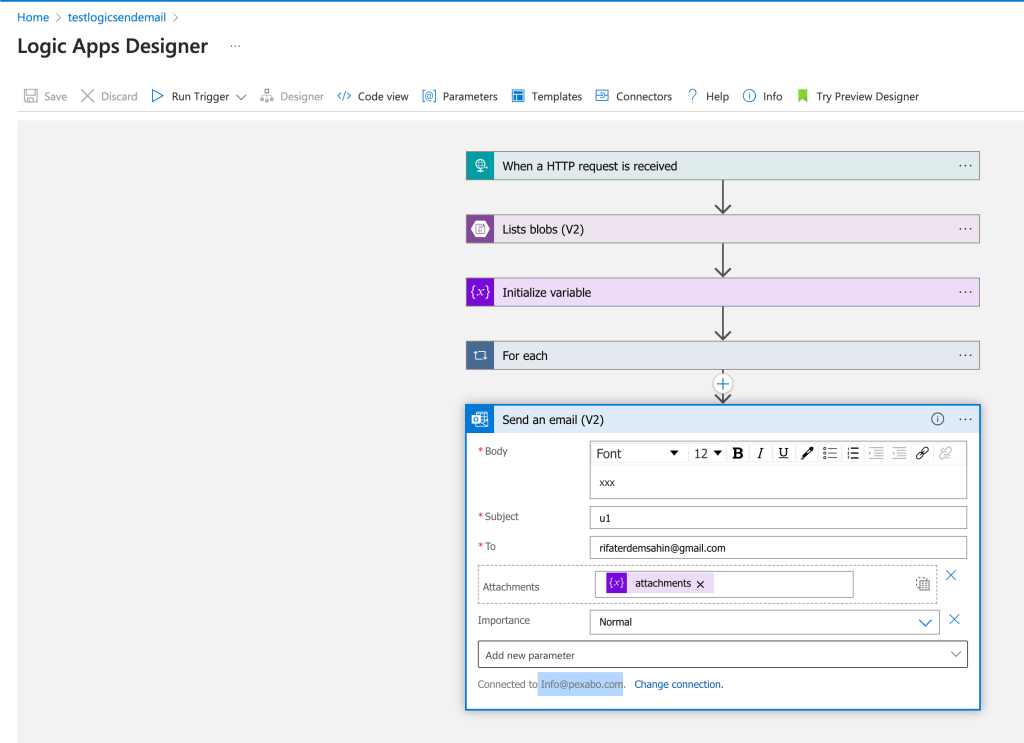This screenshot has width=1024, height=743.
Task: Open the Font family dropdown
Action: (637, 453)
